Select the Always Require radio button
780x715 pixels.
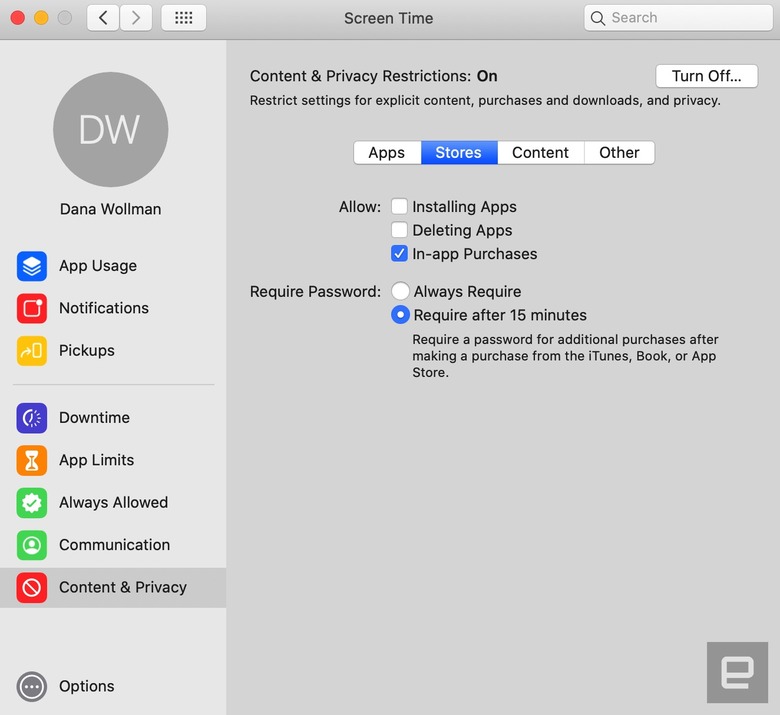[x=400, y=291]
